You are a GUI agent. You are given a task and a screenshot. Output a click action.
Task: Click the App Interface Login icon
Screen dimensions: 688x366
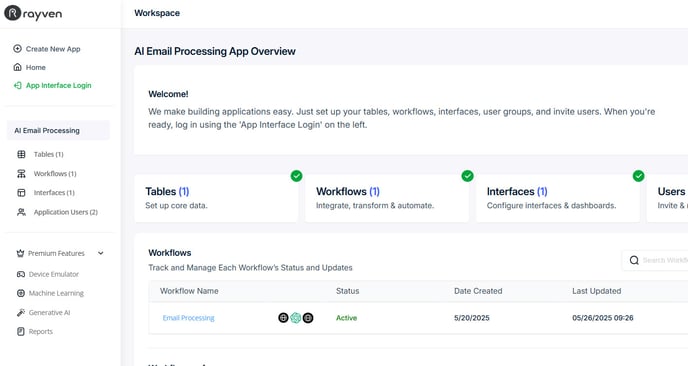(x=18, y=86)
